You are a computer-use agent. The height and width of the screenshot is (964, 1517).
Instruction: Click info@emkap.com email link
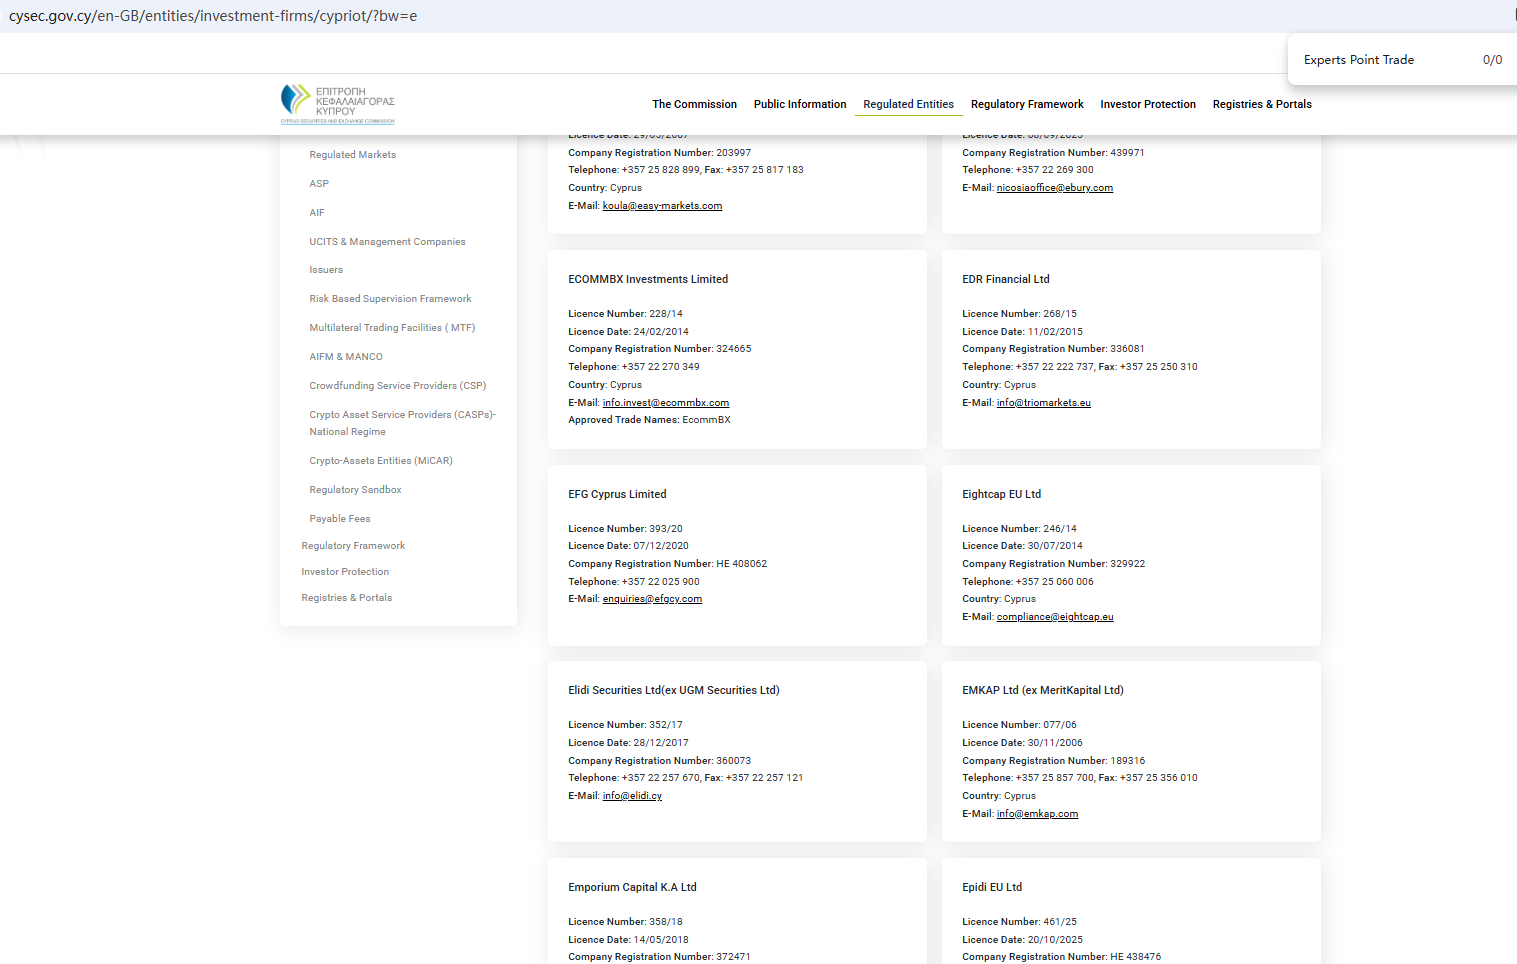tap(1037, 814)
